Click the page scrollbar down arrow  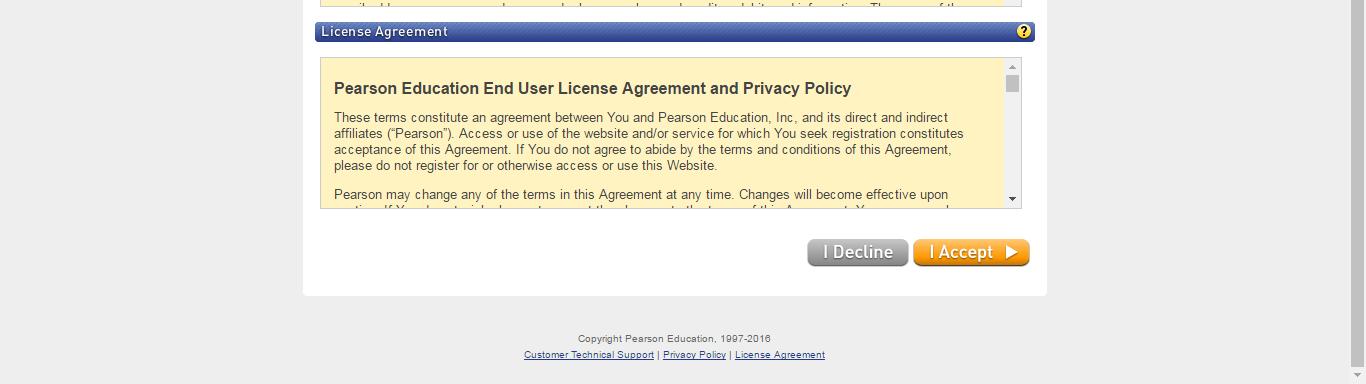point(1357,376)
